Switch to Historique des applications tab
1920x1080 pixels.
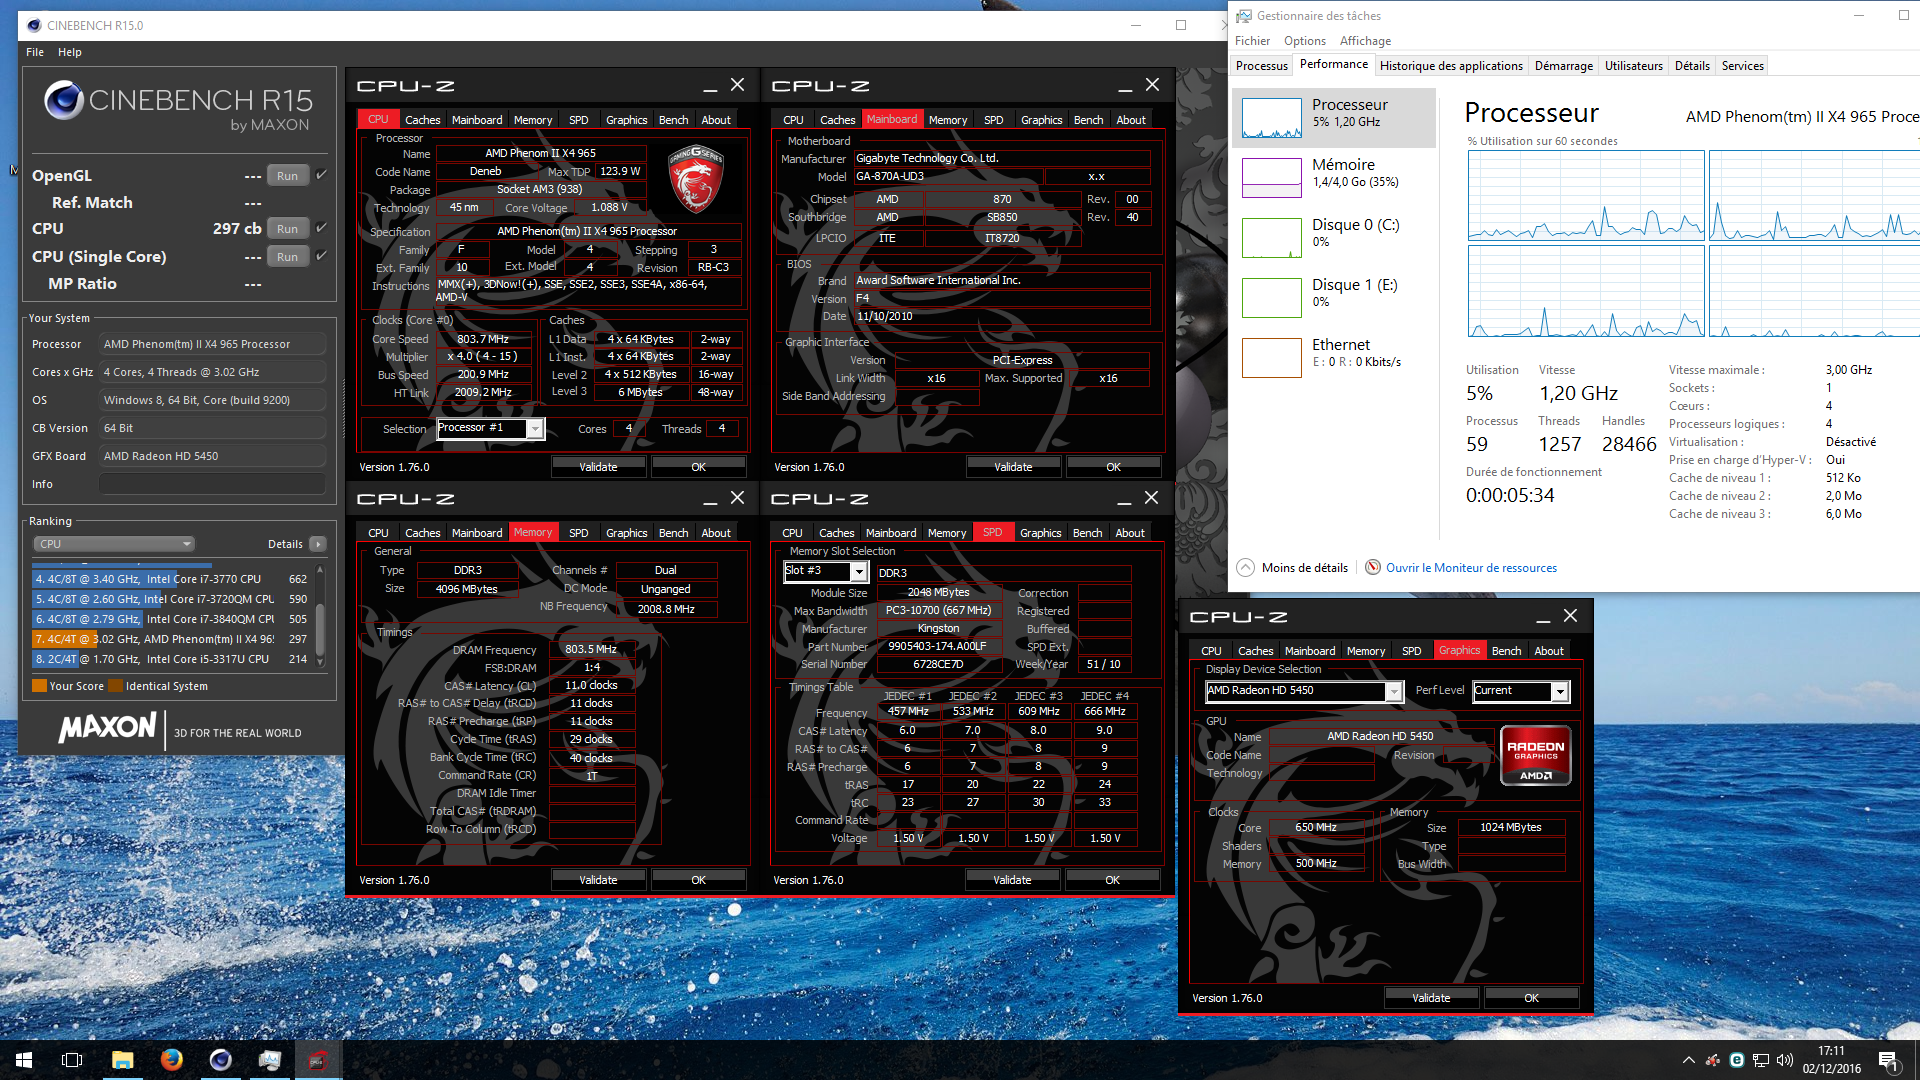[1451, 66]
